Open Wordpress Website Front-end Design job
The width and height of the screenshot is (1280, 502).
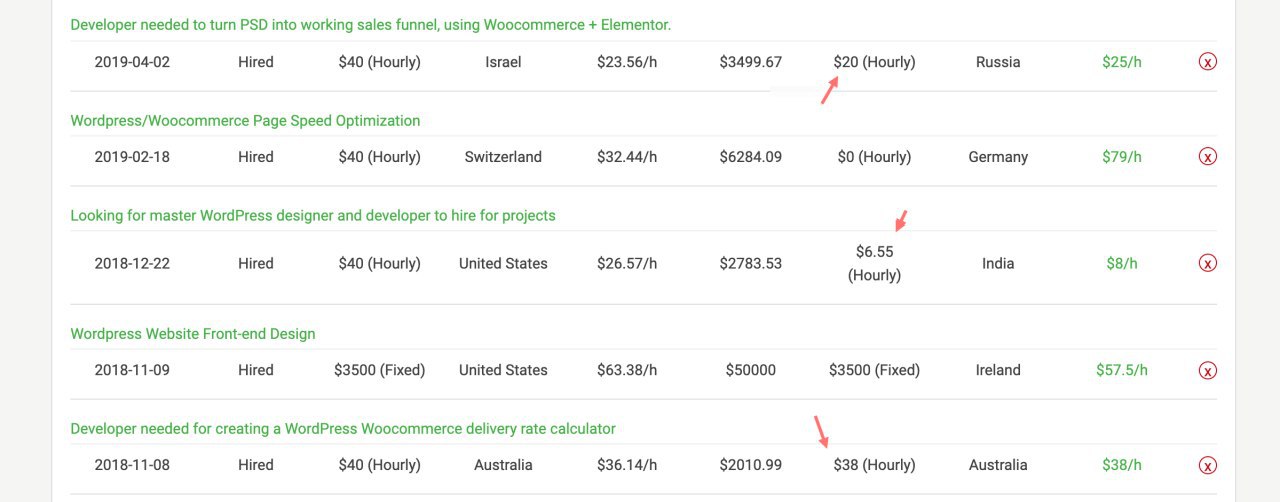pyautogui.click(x=193, y=334)
